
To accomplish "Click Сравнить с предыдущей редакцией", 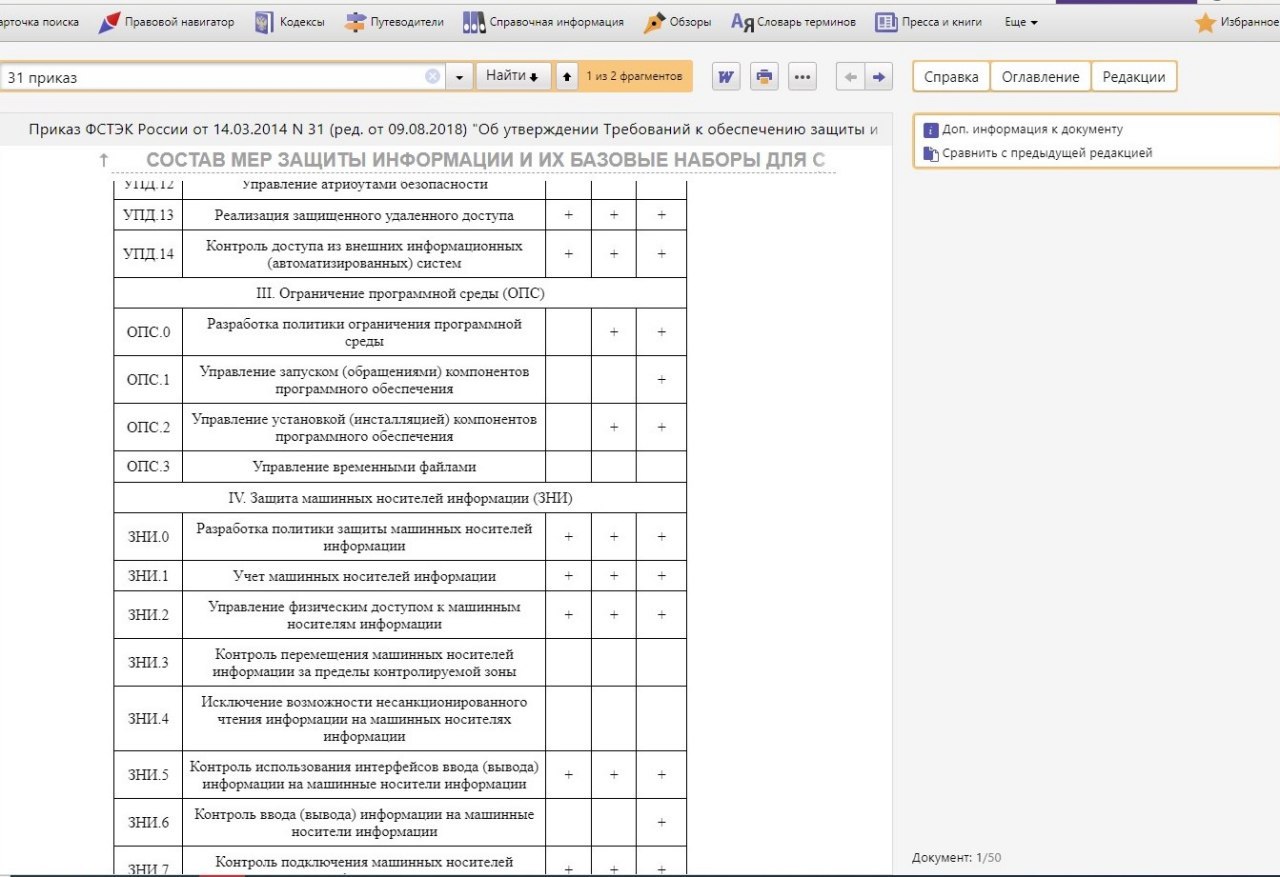I will (x=1038, y=153).
